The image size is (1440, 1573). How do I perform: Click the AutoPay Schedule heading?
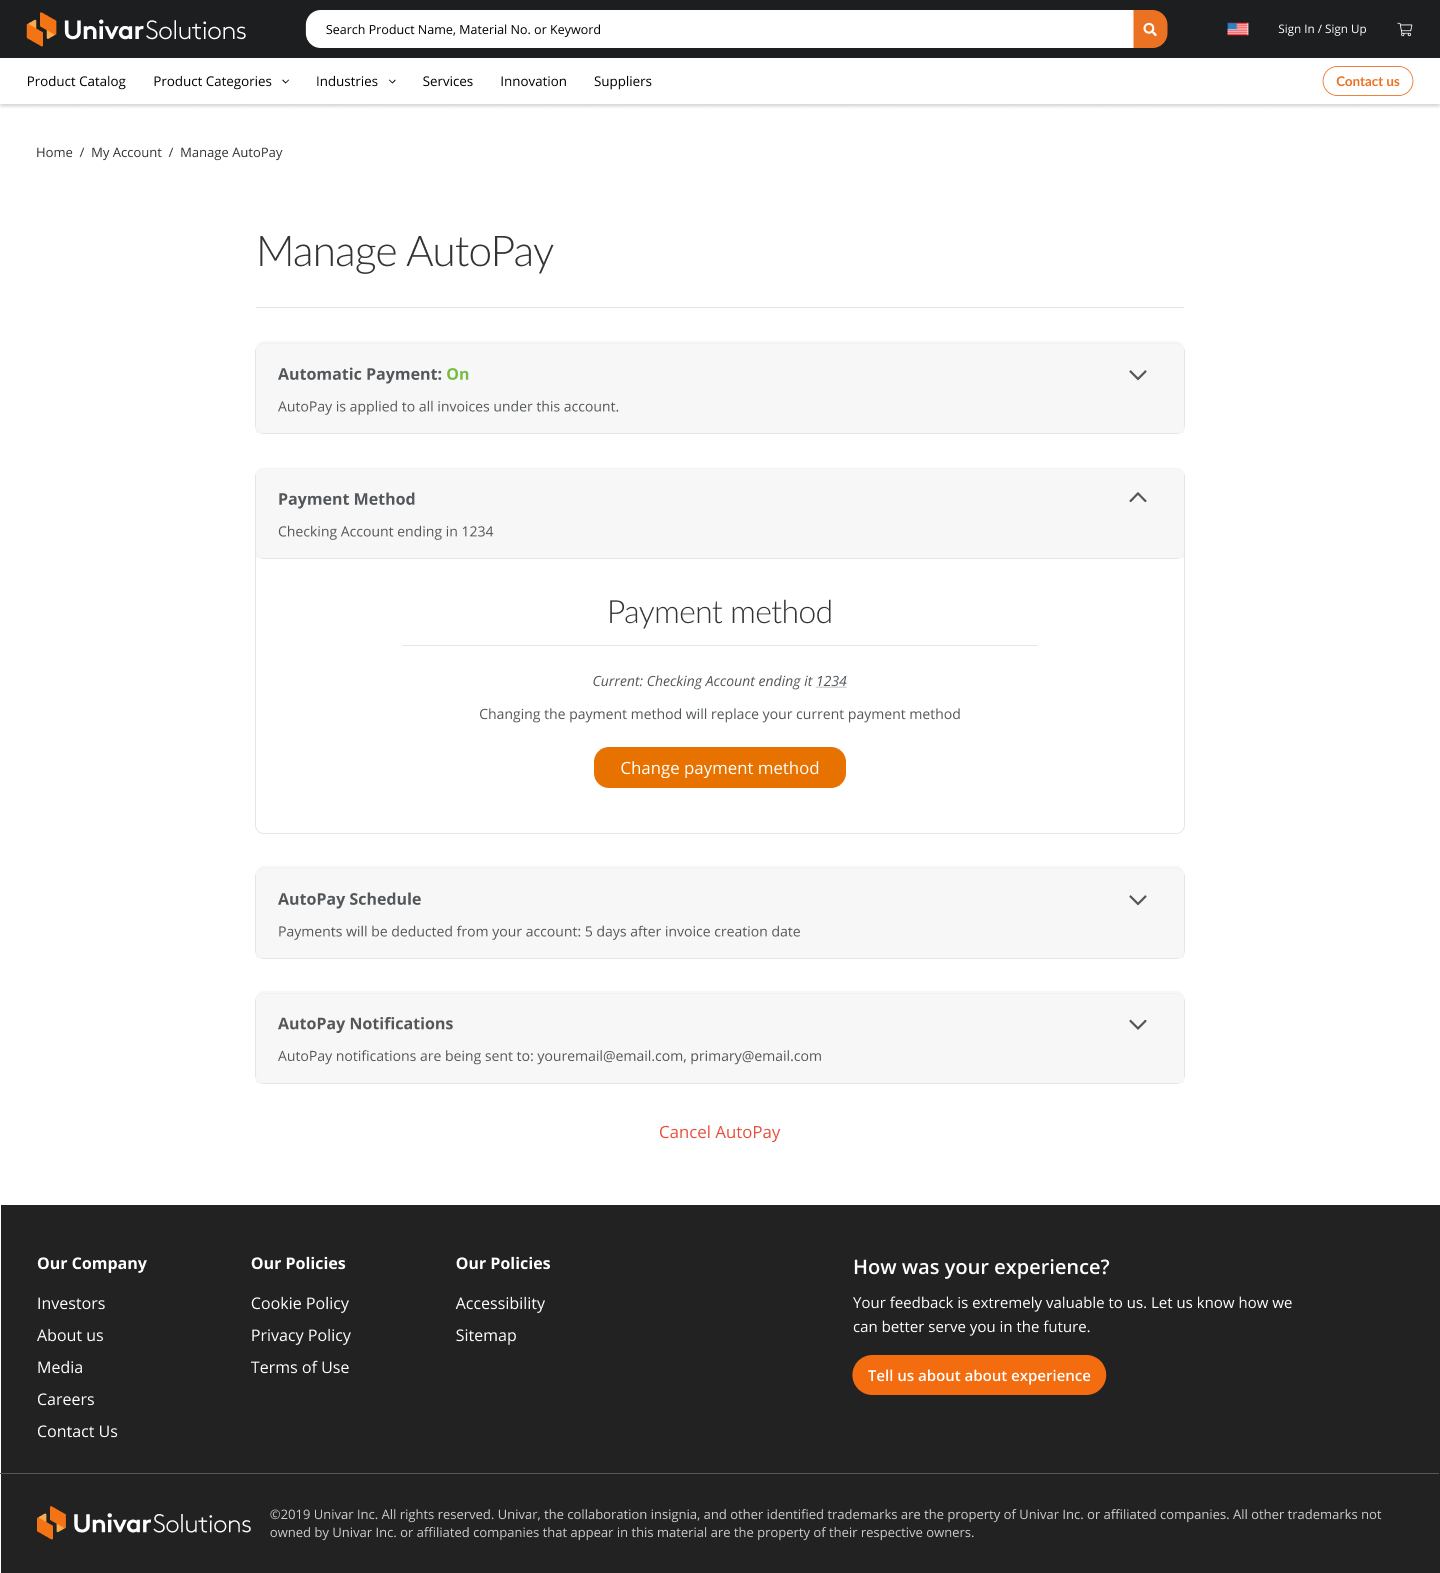349,899
